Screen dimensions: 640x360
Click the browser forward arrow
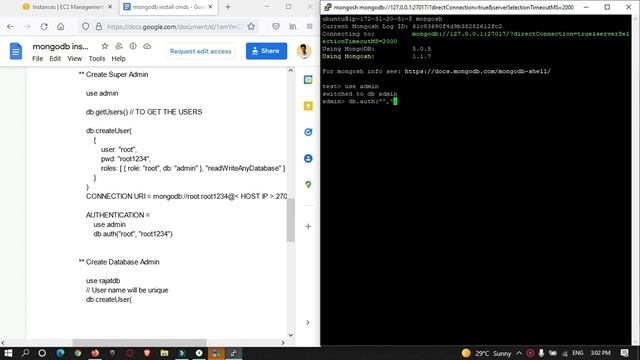coord(27,27)
